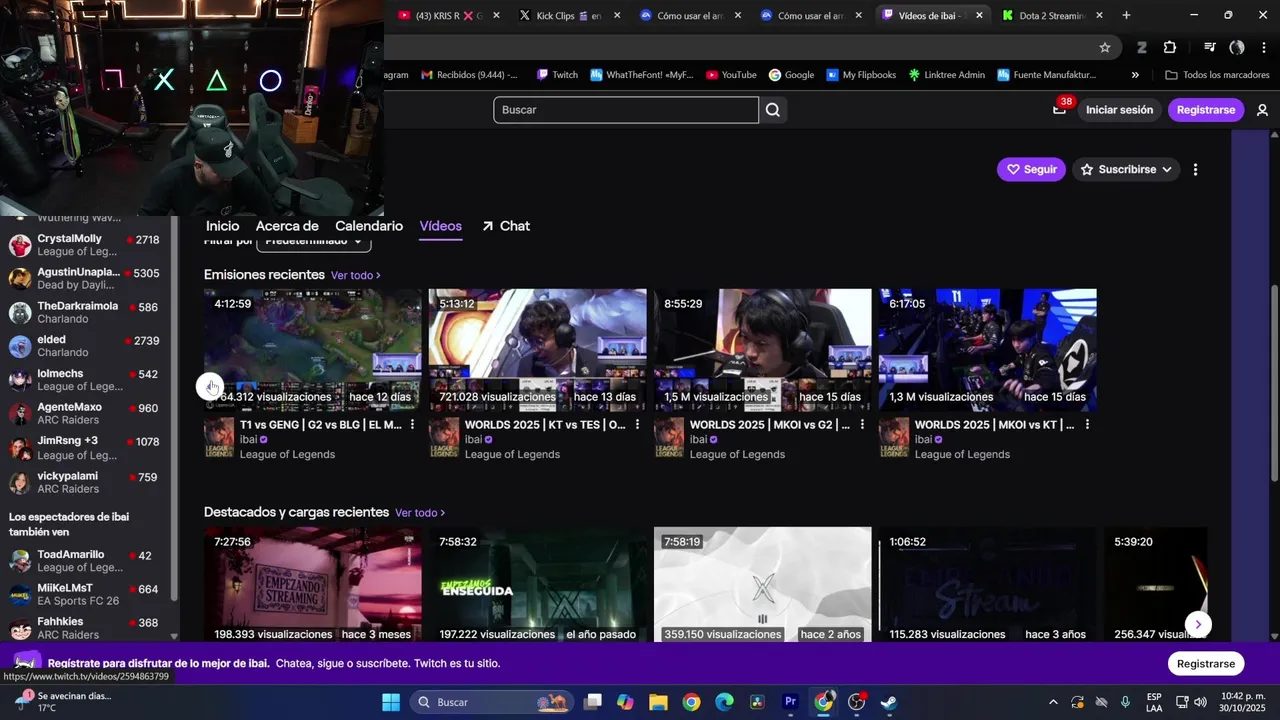
Task: Open the YouTube bookmark
Action: click(731, 75)
